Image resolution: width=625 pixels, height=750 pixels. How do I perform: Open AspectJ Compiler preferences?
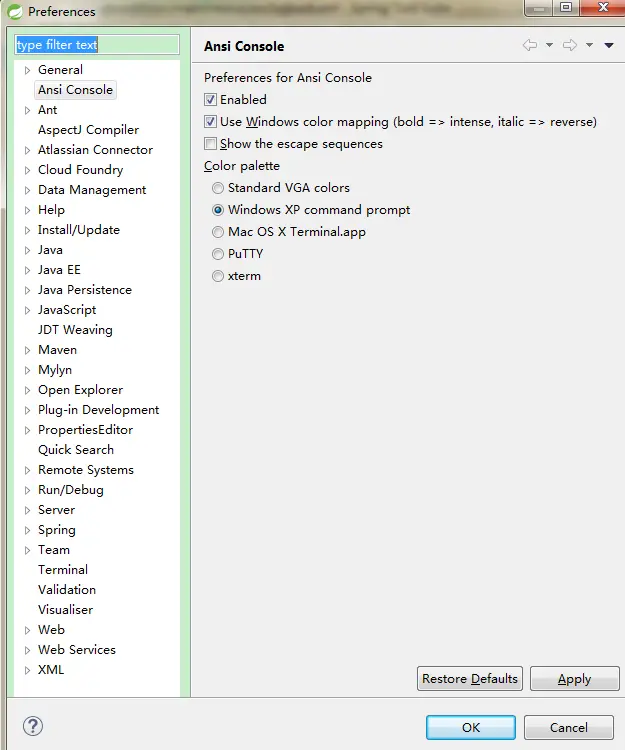[x=88, y=130]
